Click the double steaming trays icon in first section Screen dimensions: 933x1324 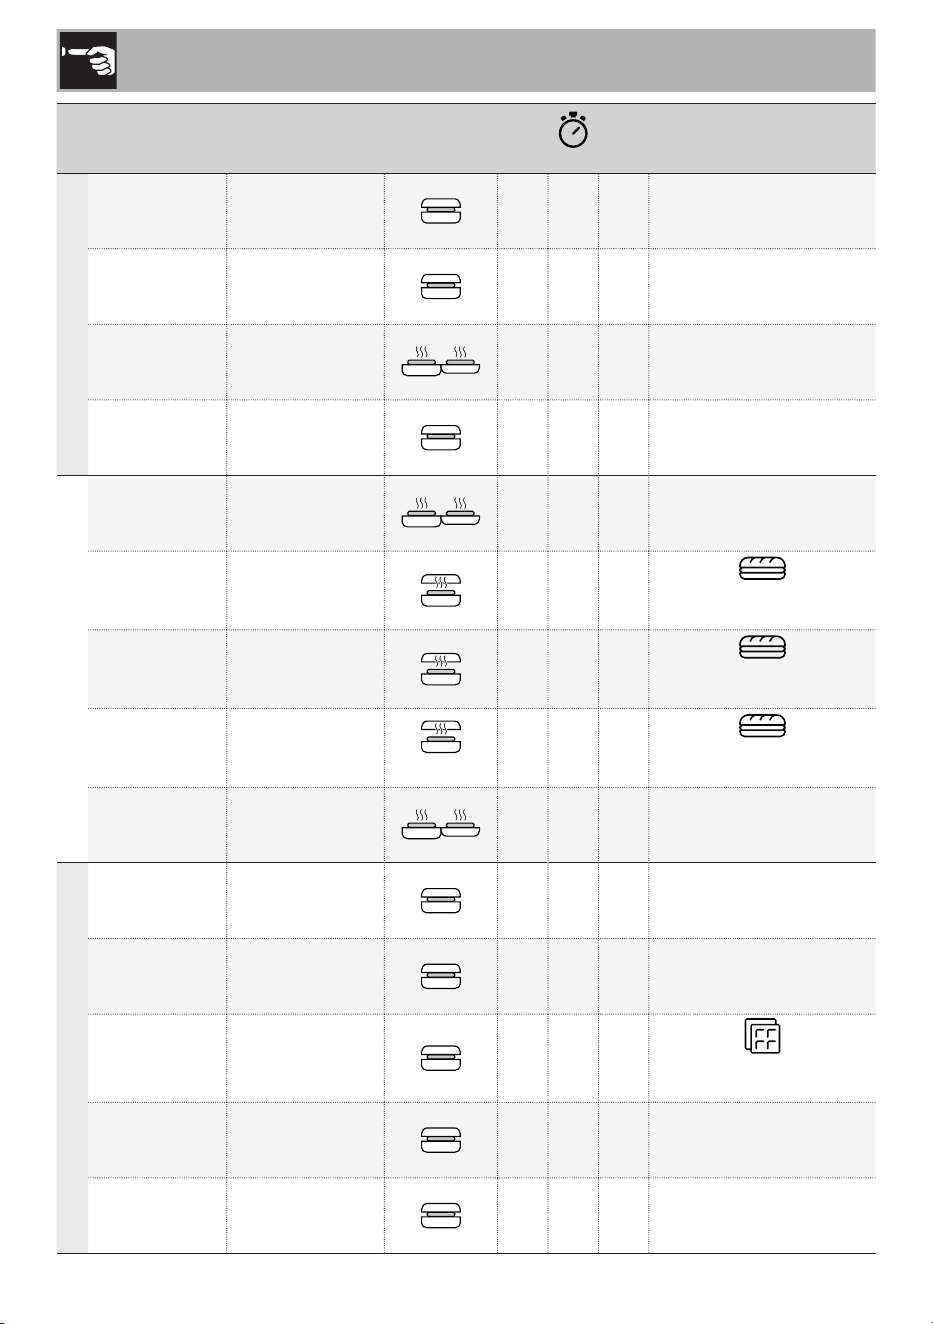441,362
